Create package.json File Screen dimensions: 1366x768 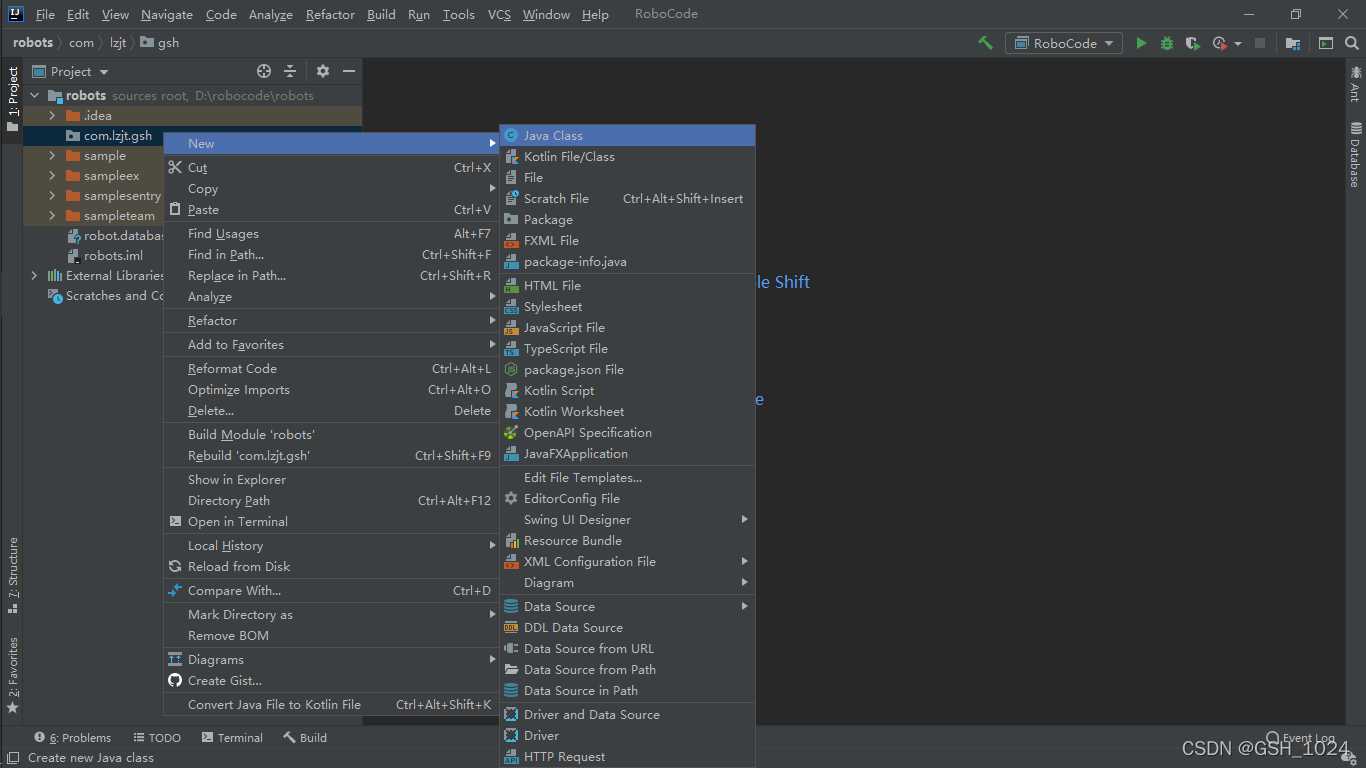(x=627, y=370)
